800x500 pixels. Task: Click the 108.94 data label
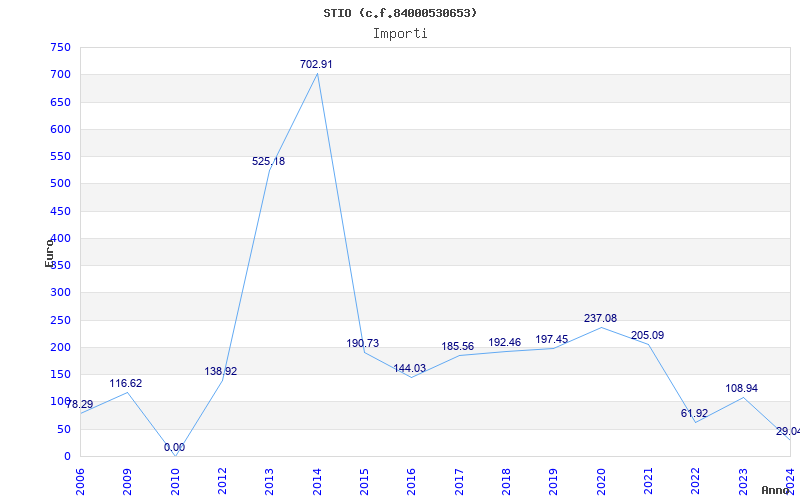(x=742, y=389)
